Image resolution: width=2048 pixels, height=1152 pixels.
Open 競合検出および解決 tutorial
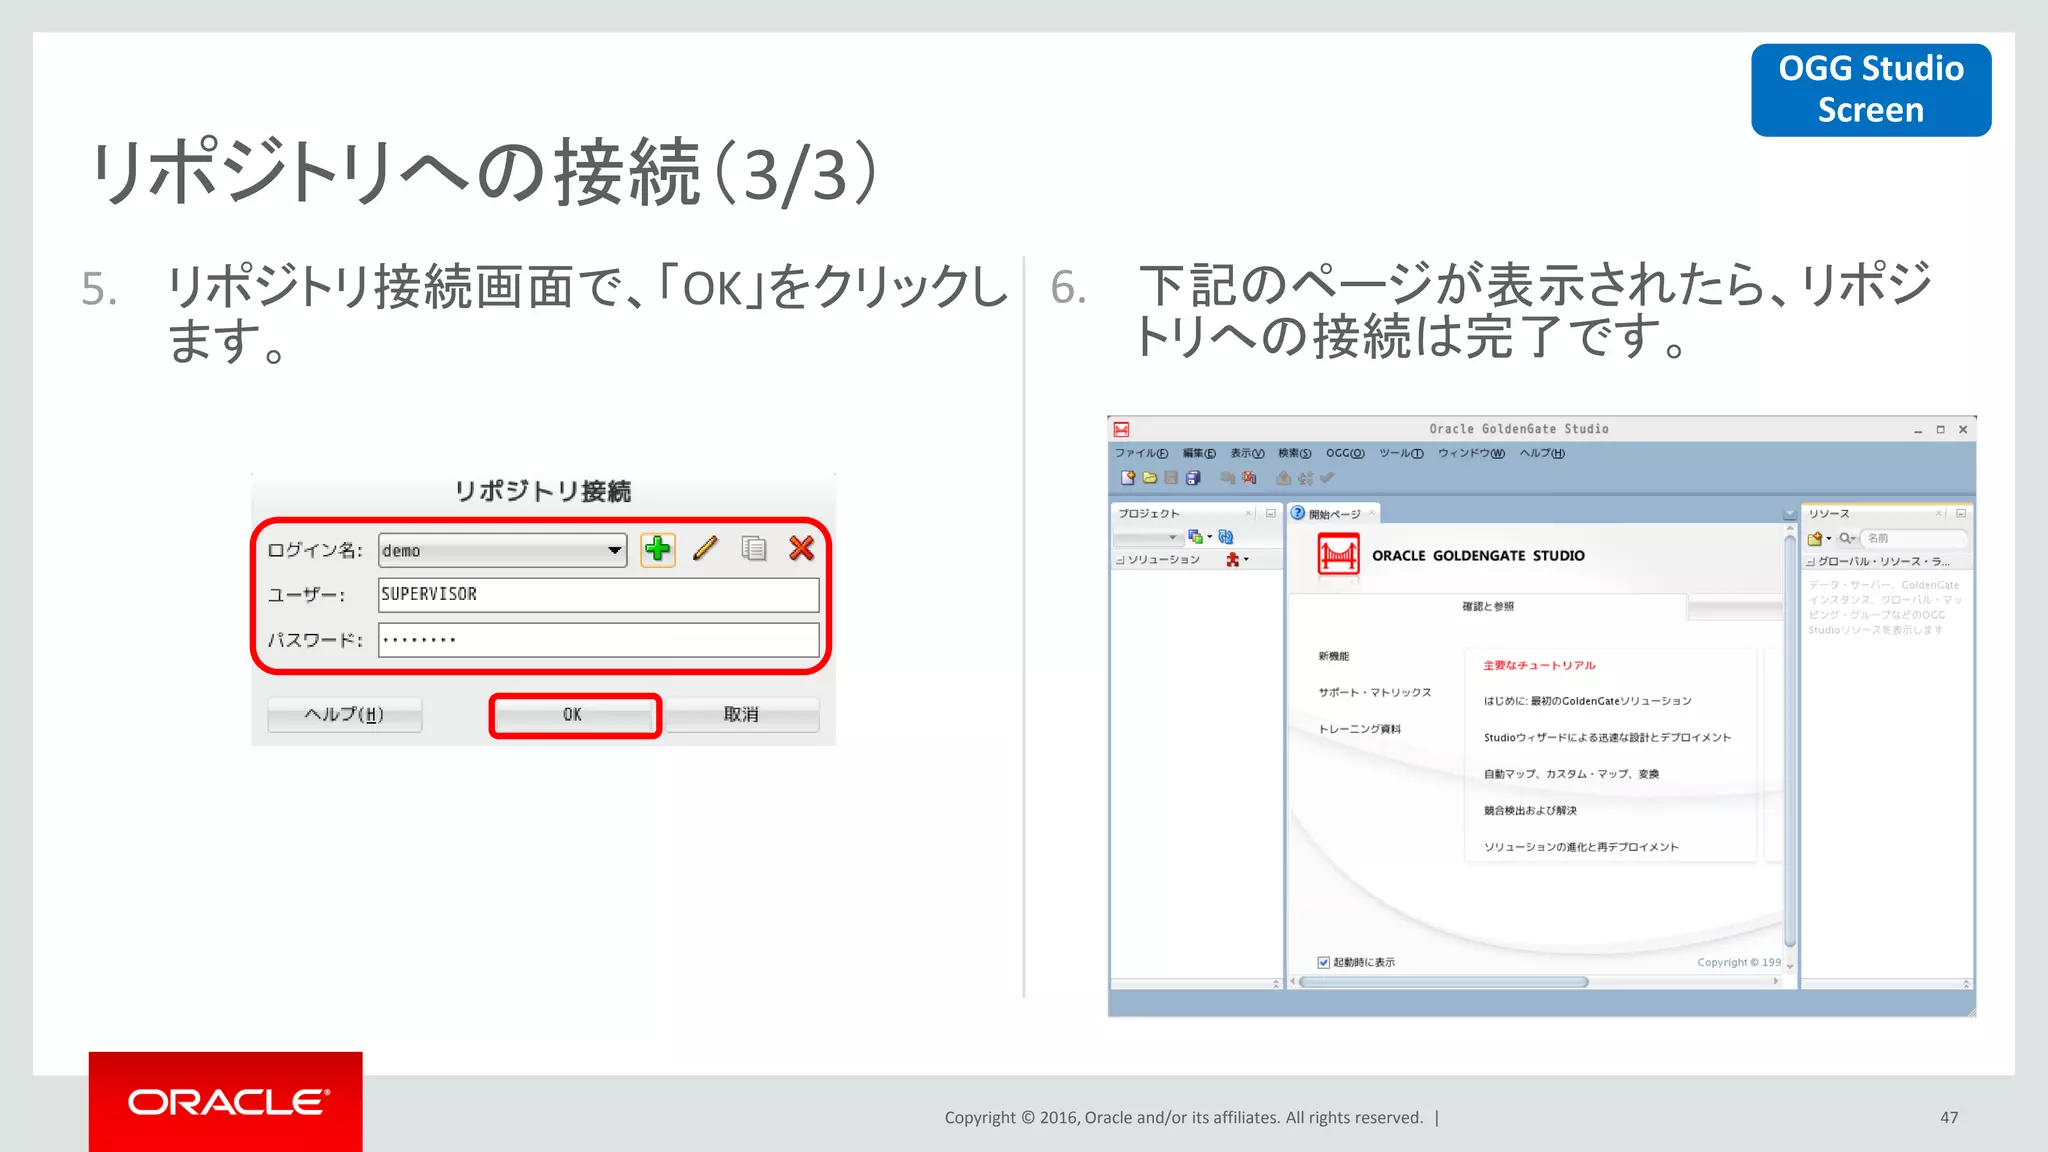click(x=1530, y=810)
